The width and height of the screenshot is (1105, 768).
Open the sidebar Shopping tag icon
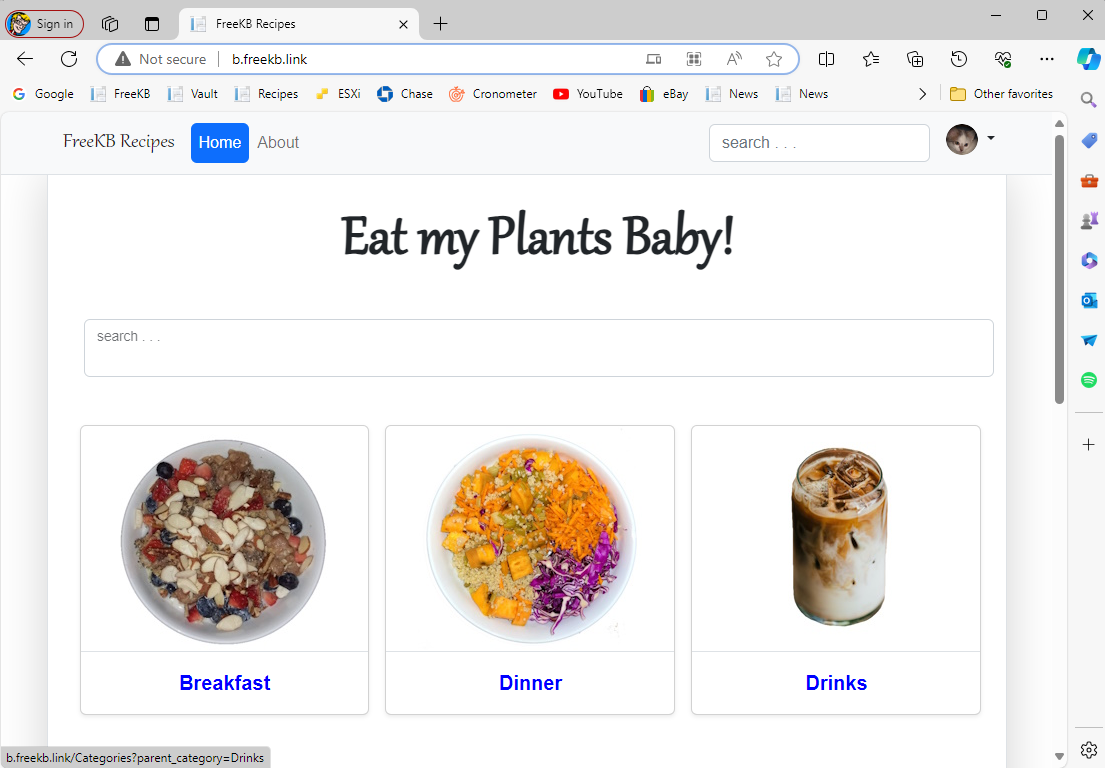[x=1089, y=141]
